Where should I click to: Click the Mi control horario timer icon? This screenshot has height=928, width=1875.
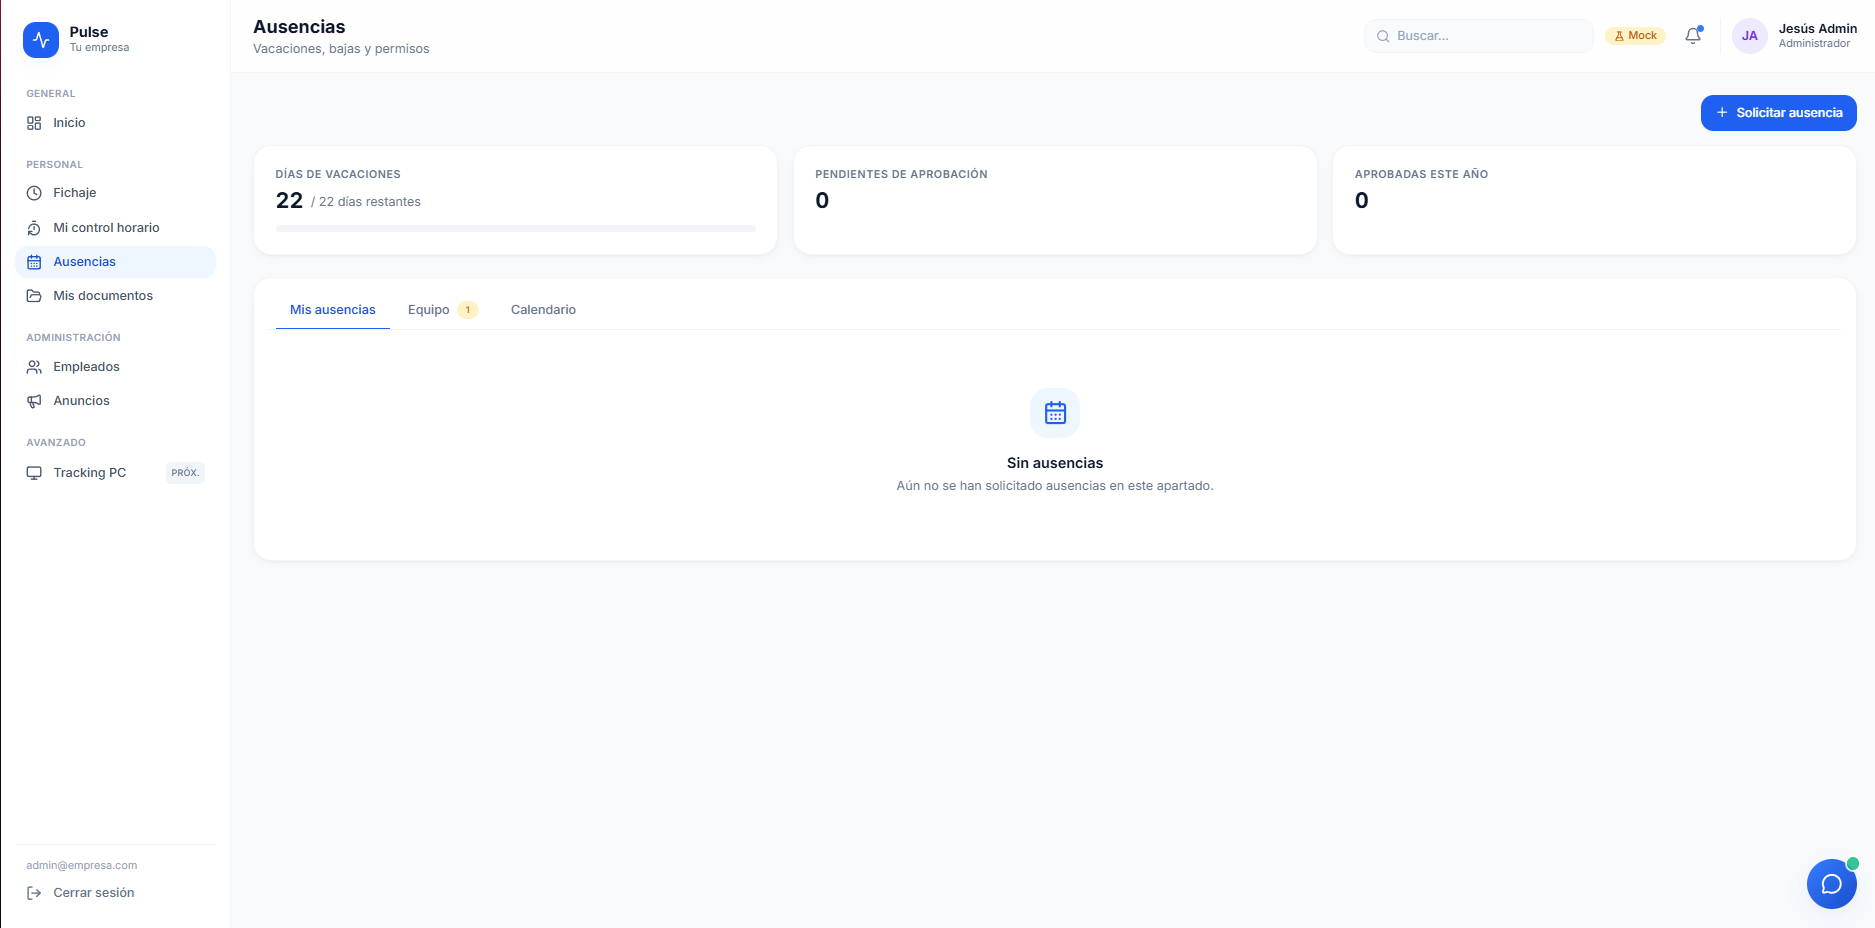pos(34,228)
